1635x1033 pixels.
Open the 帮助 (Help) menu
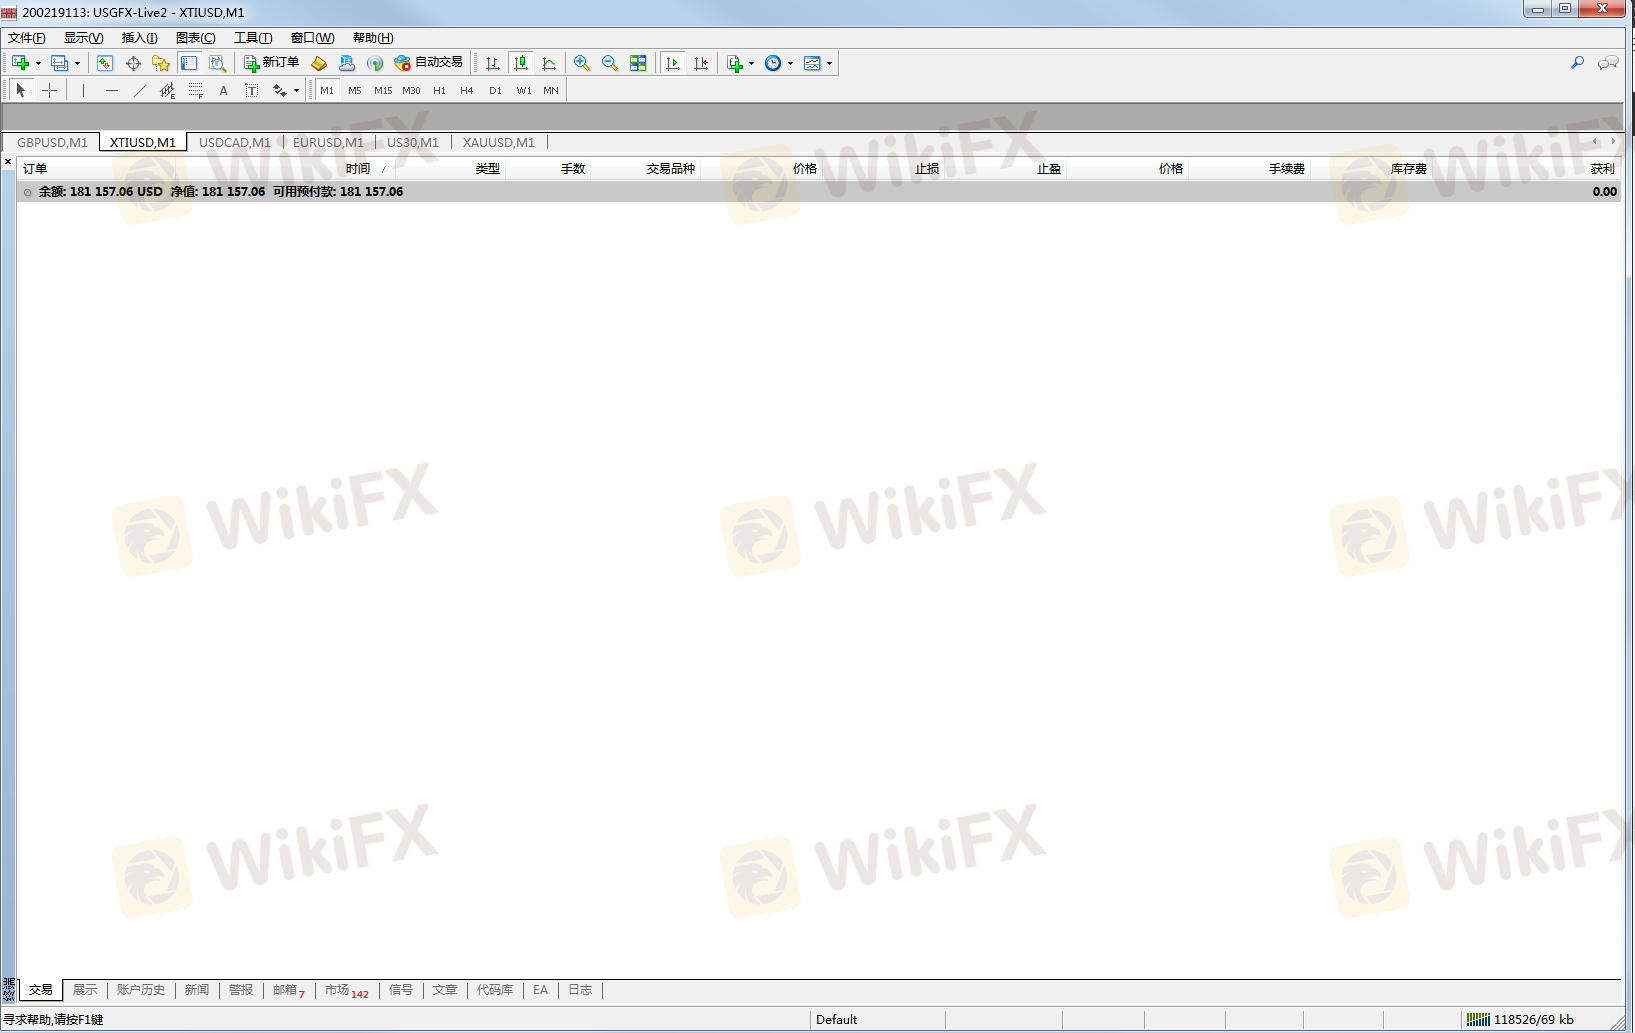373,38
